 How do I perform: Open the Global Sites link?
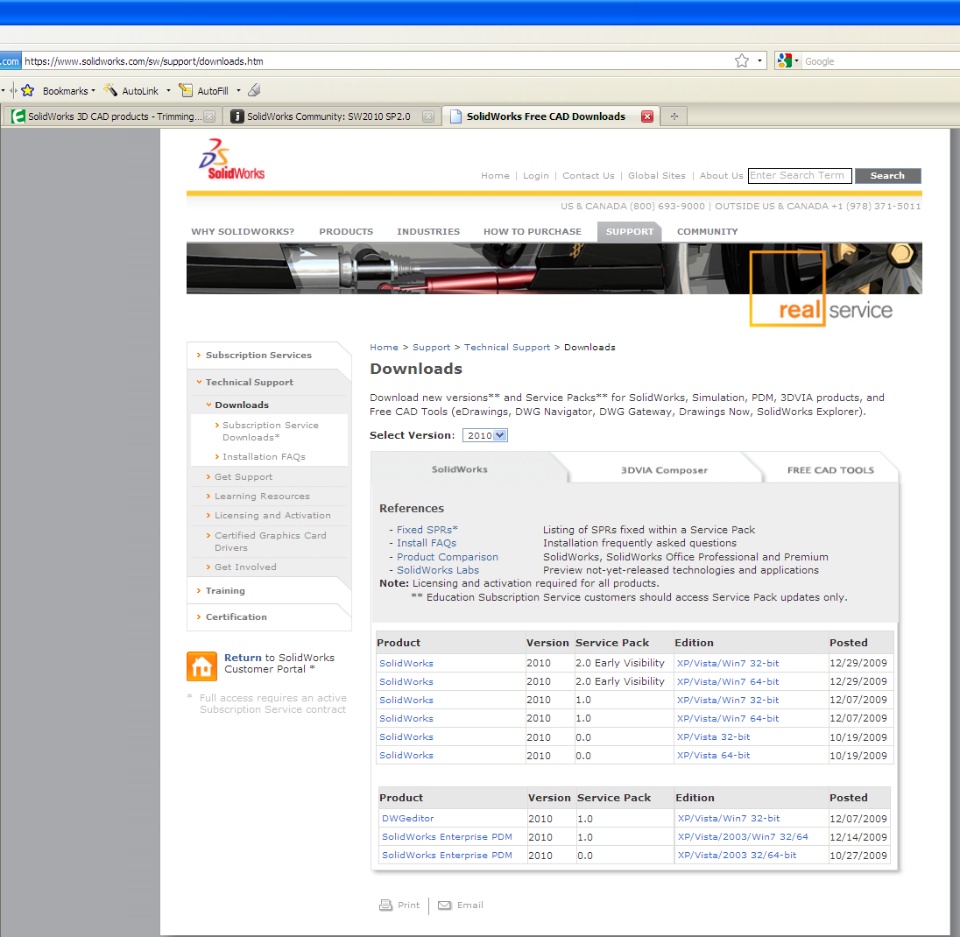click(x=656, y=176)
